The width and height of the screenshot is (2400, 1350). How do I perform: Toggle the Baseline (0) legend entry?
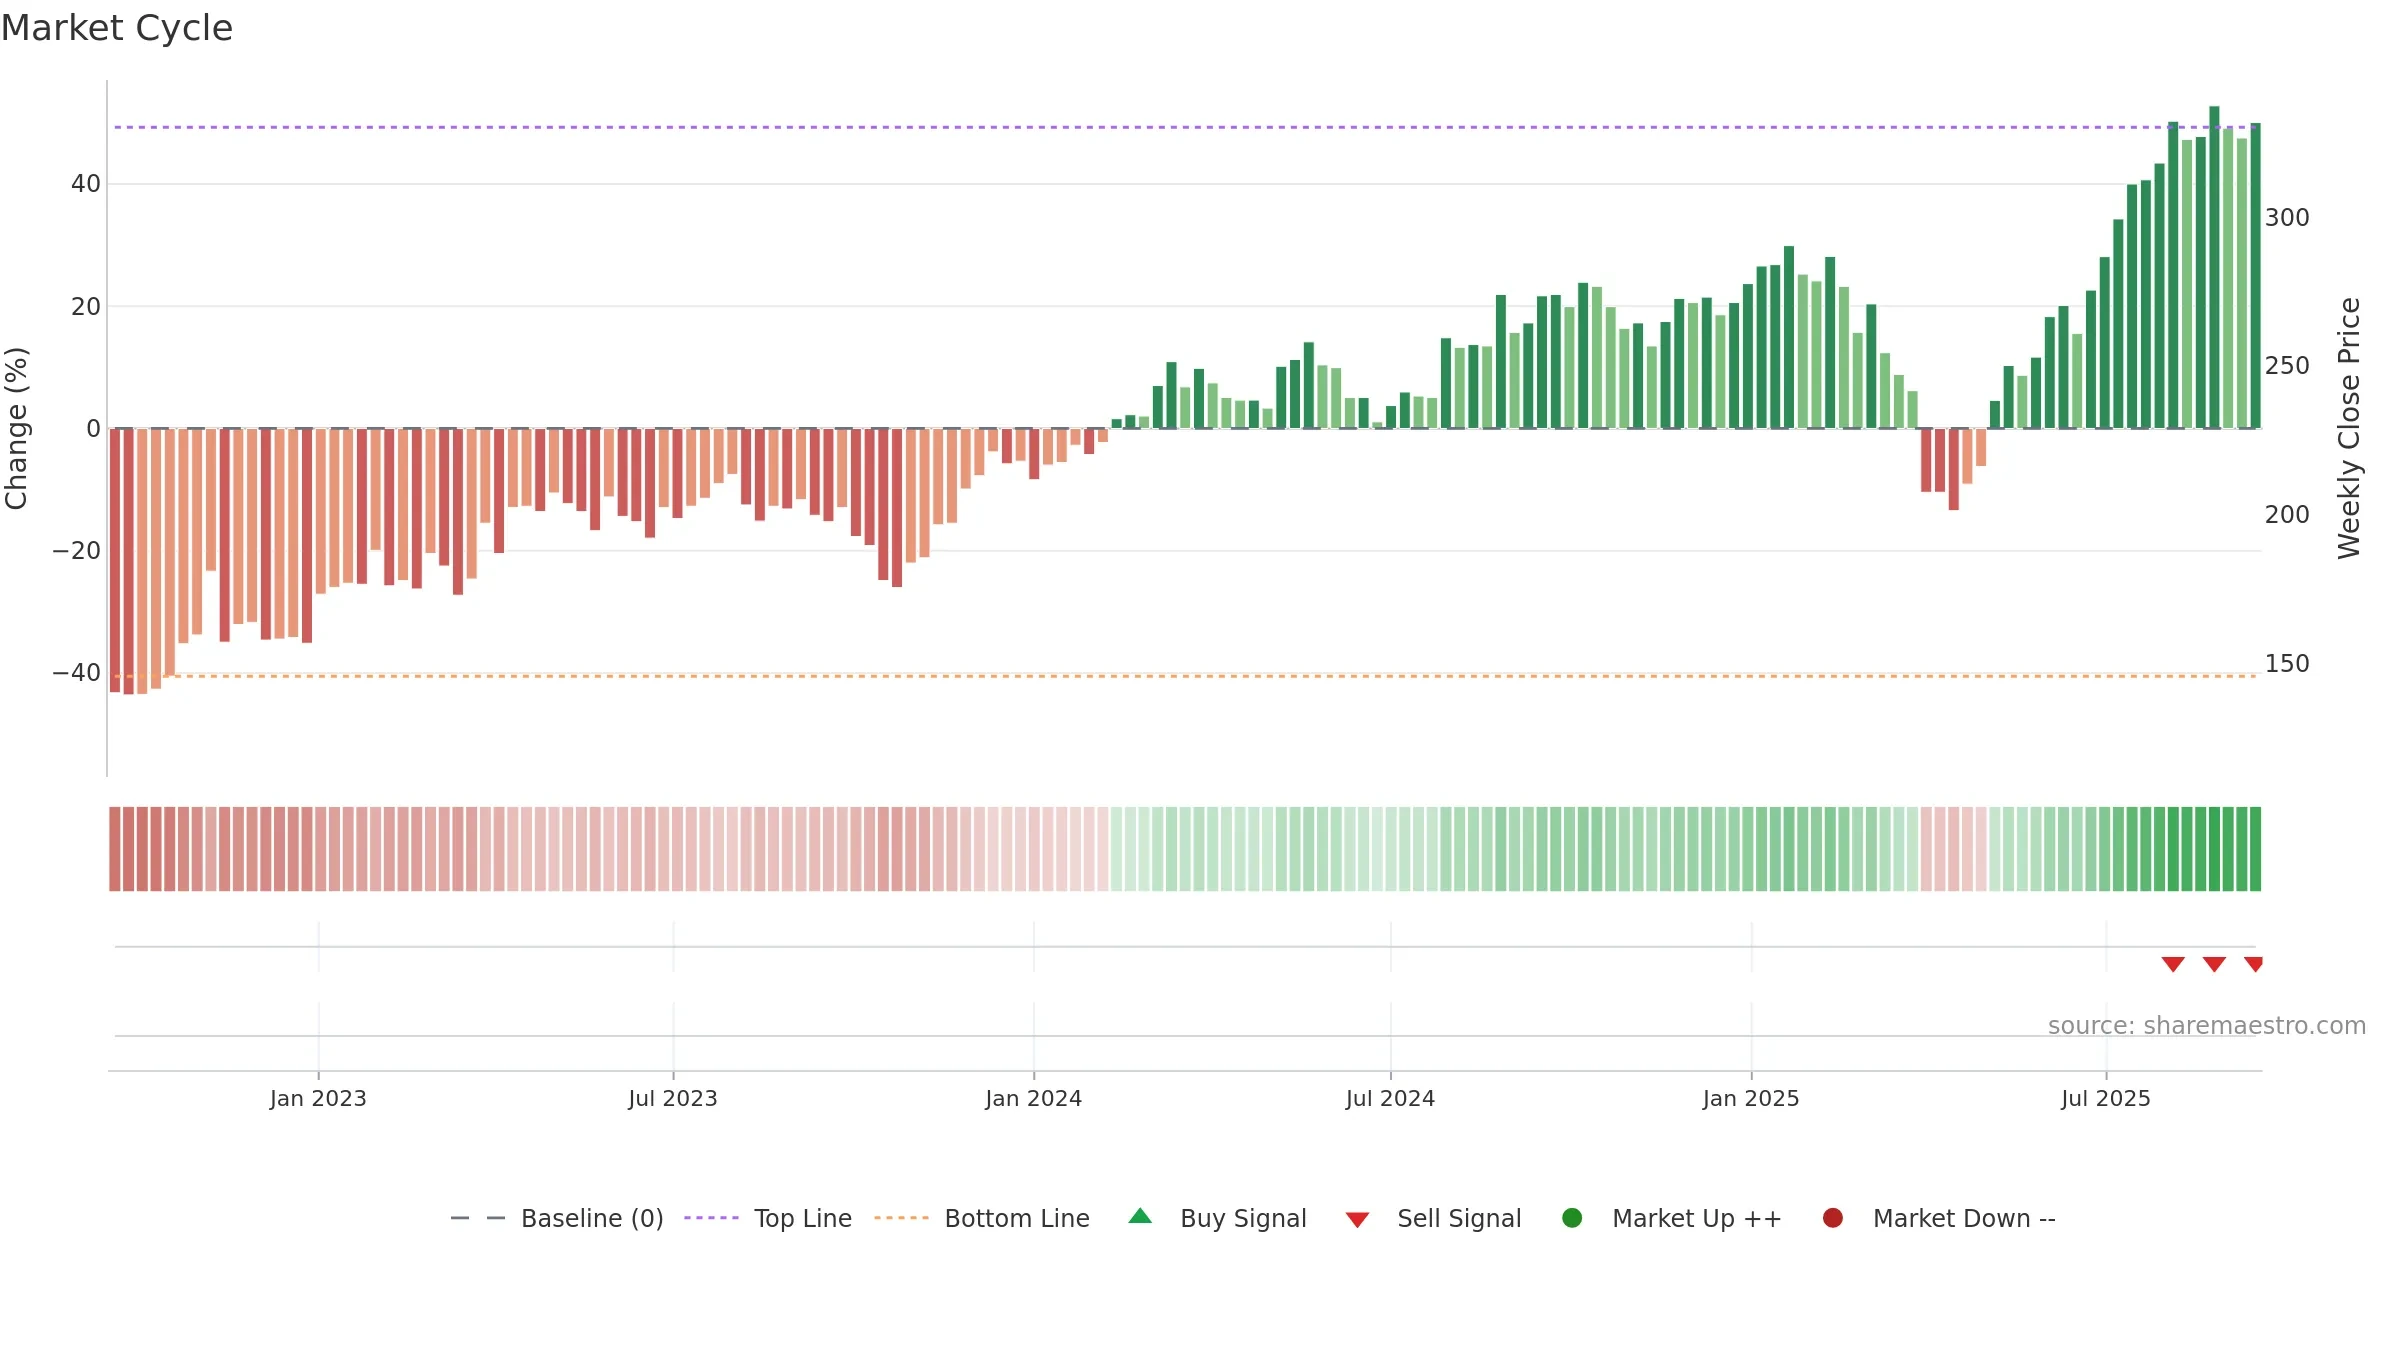557,1218
